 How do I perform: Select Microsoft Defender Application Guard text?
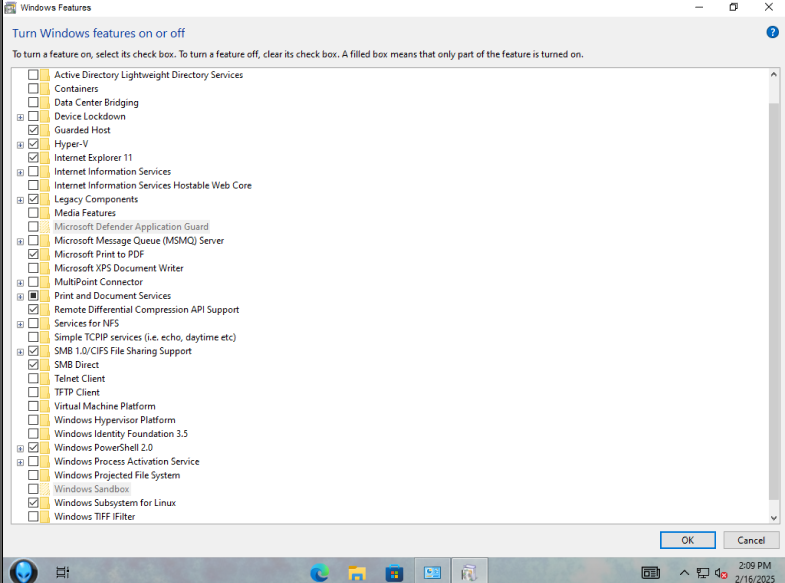click(131, 227)
